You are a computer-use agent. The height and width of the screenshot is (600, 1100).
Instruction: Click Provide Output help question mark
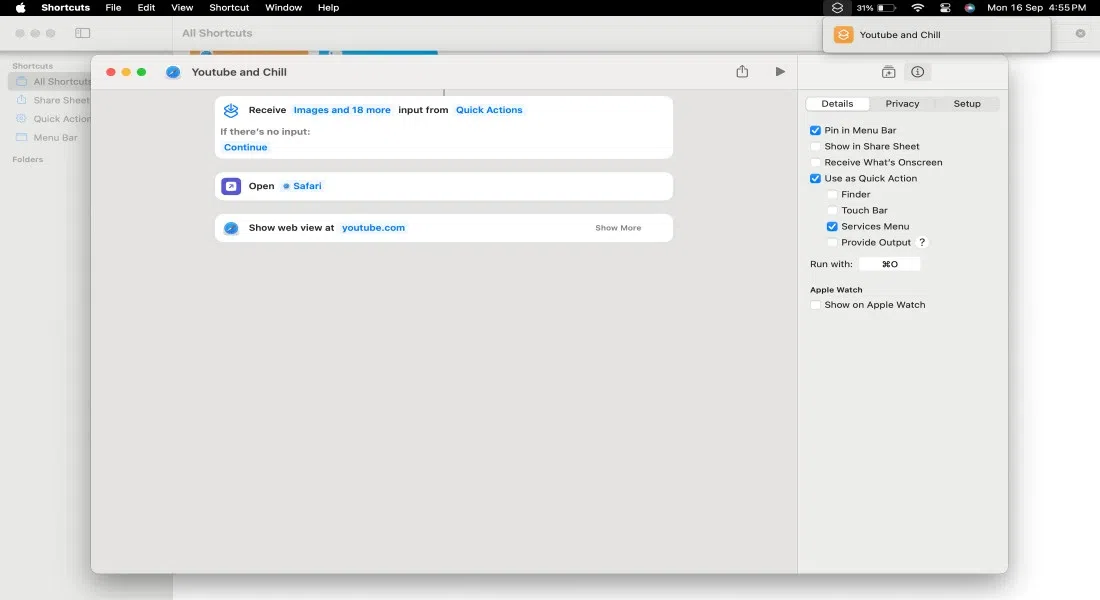tap(922, 242)
